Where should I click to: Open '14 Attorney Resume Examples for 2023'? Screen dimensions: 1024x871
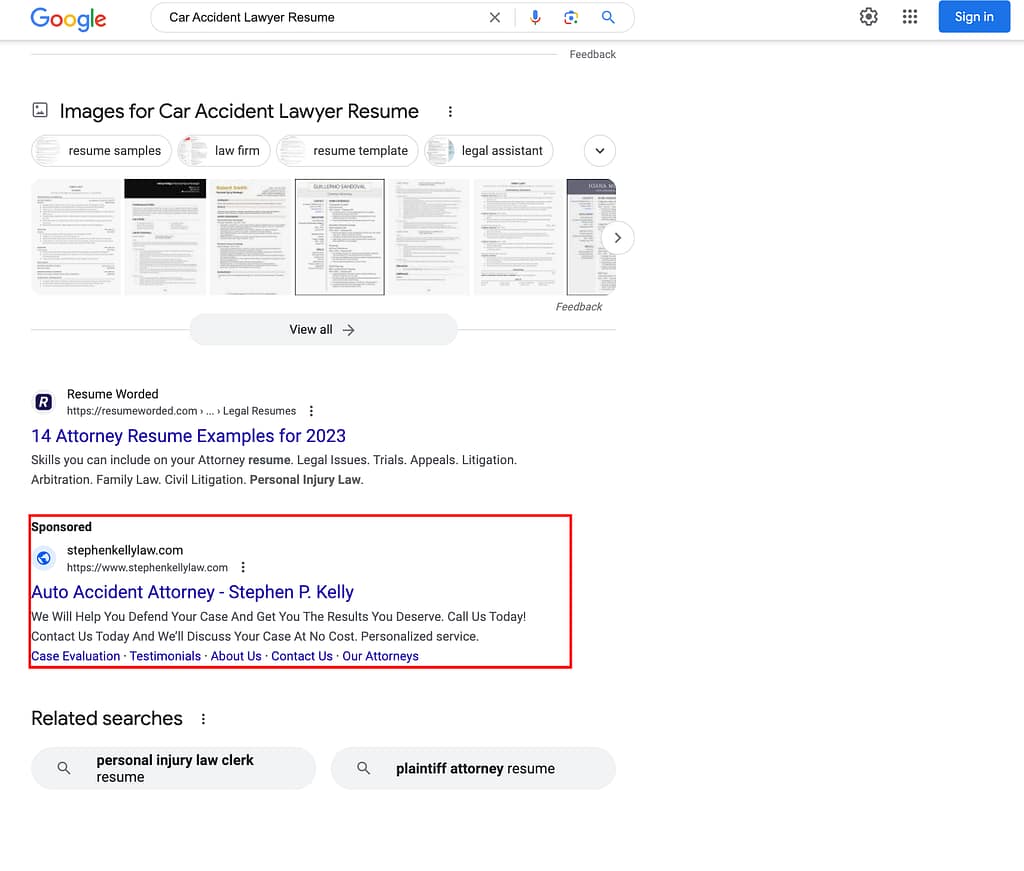[188, 436]
